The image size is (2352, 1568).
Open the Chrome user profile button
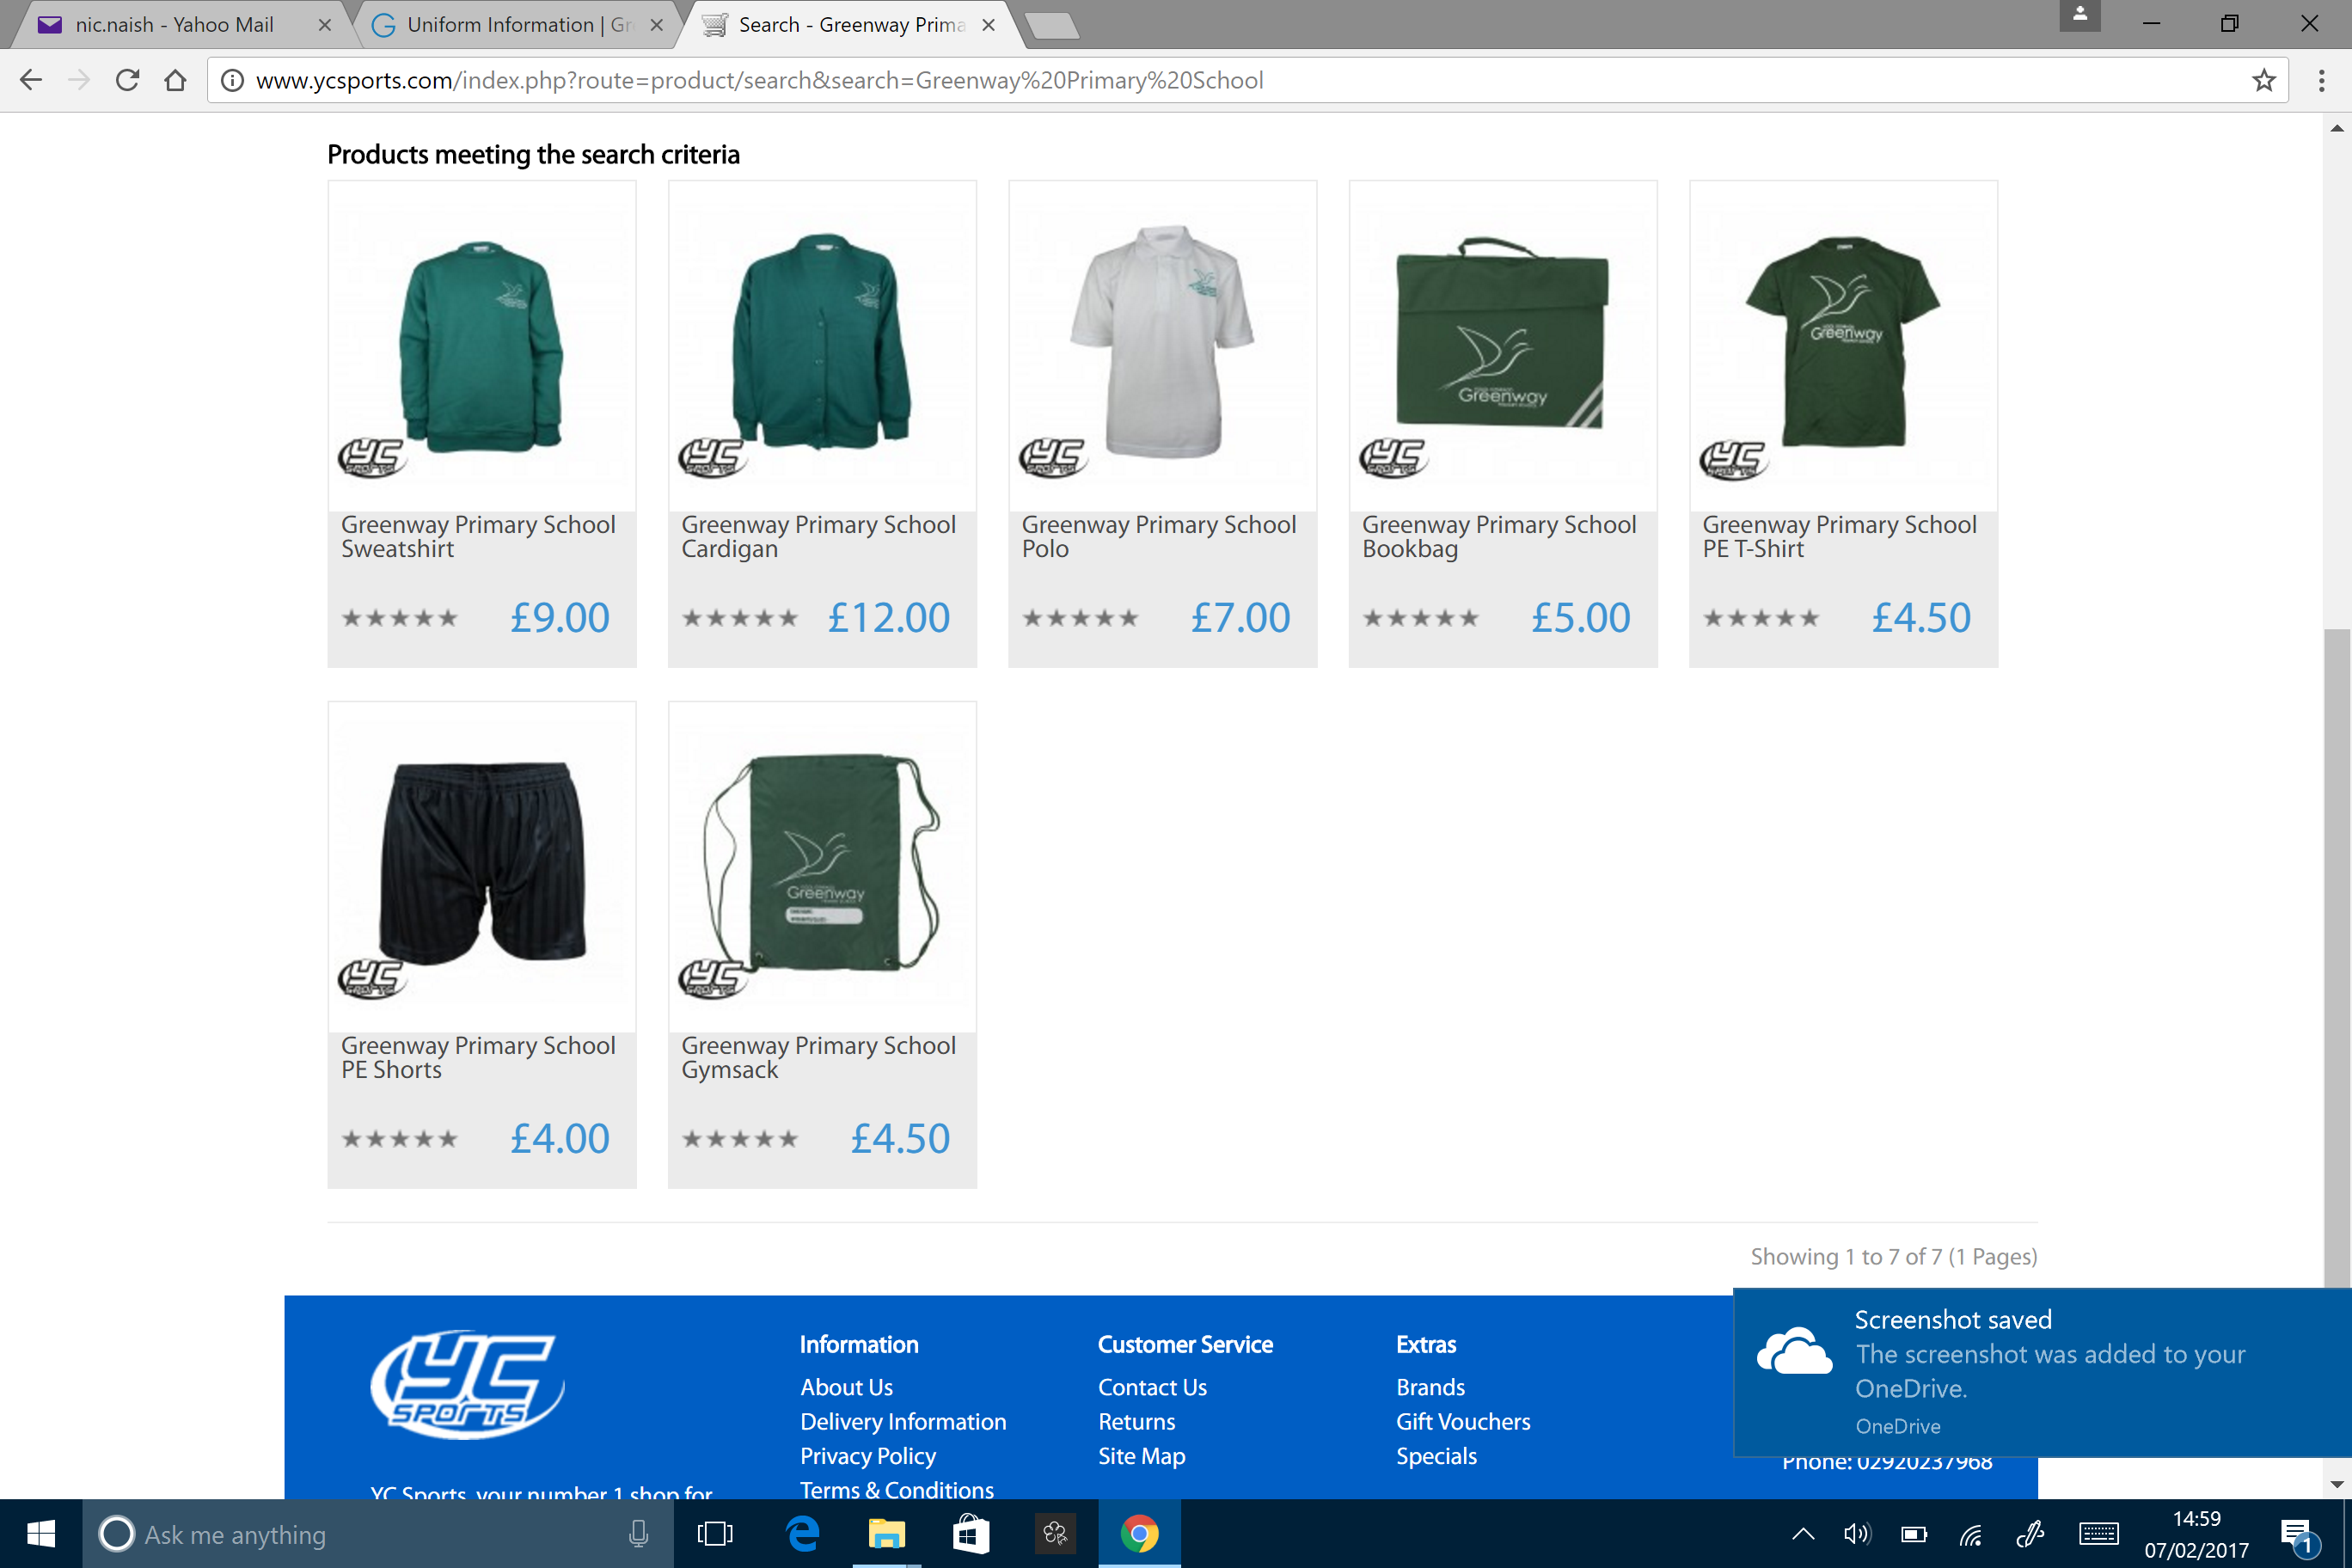[x=2079, y=15]
